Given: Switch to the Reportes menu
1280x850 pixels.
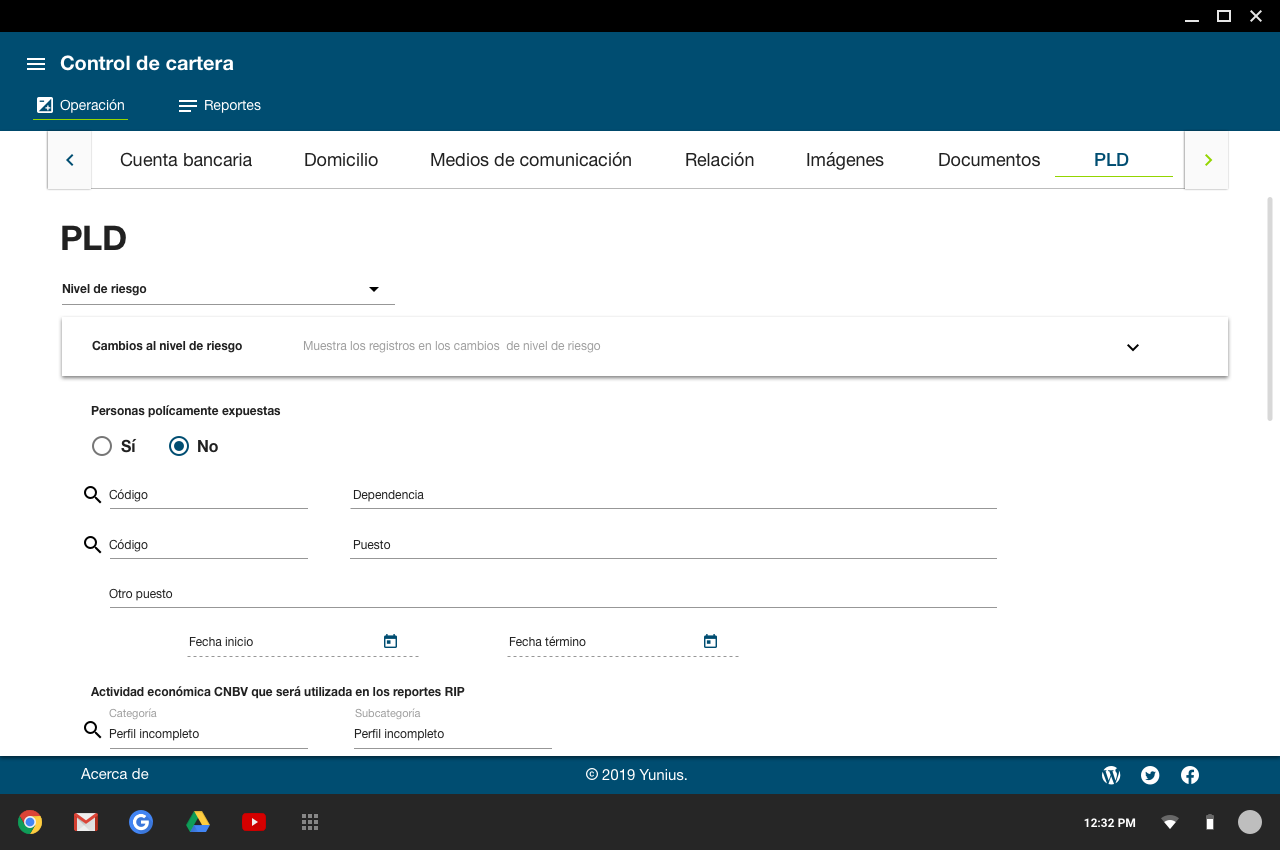Looking at the screenshot, I should [219, 106].
